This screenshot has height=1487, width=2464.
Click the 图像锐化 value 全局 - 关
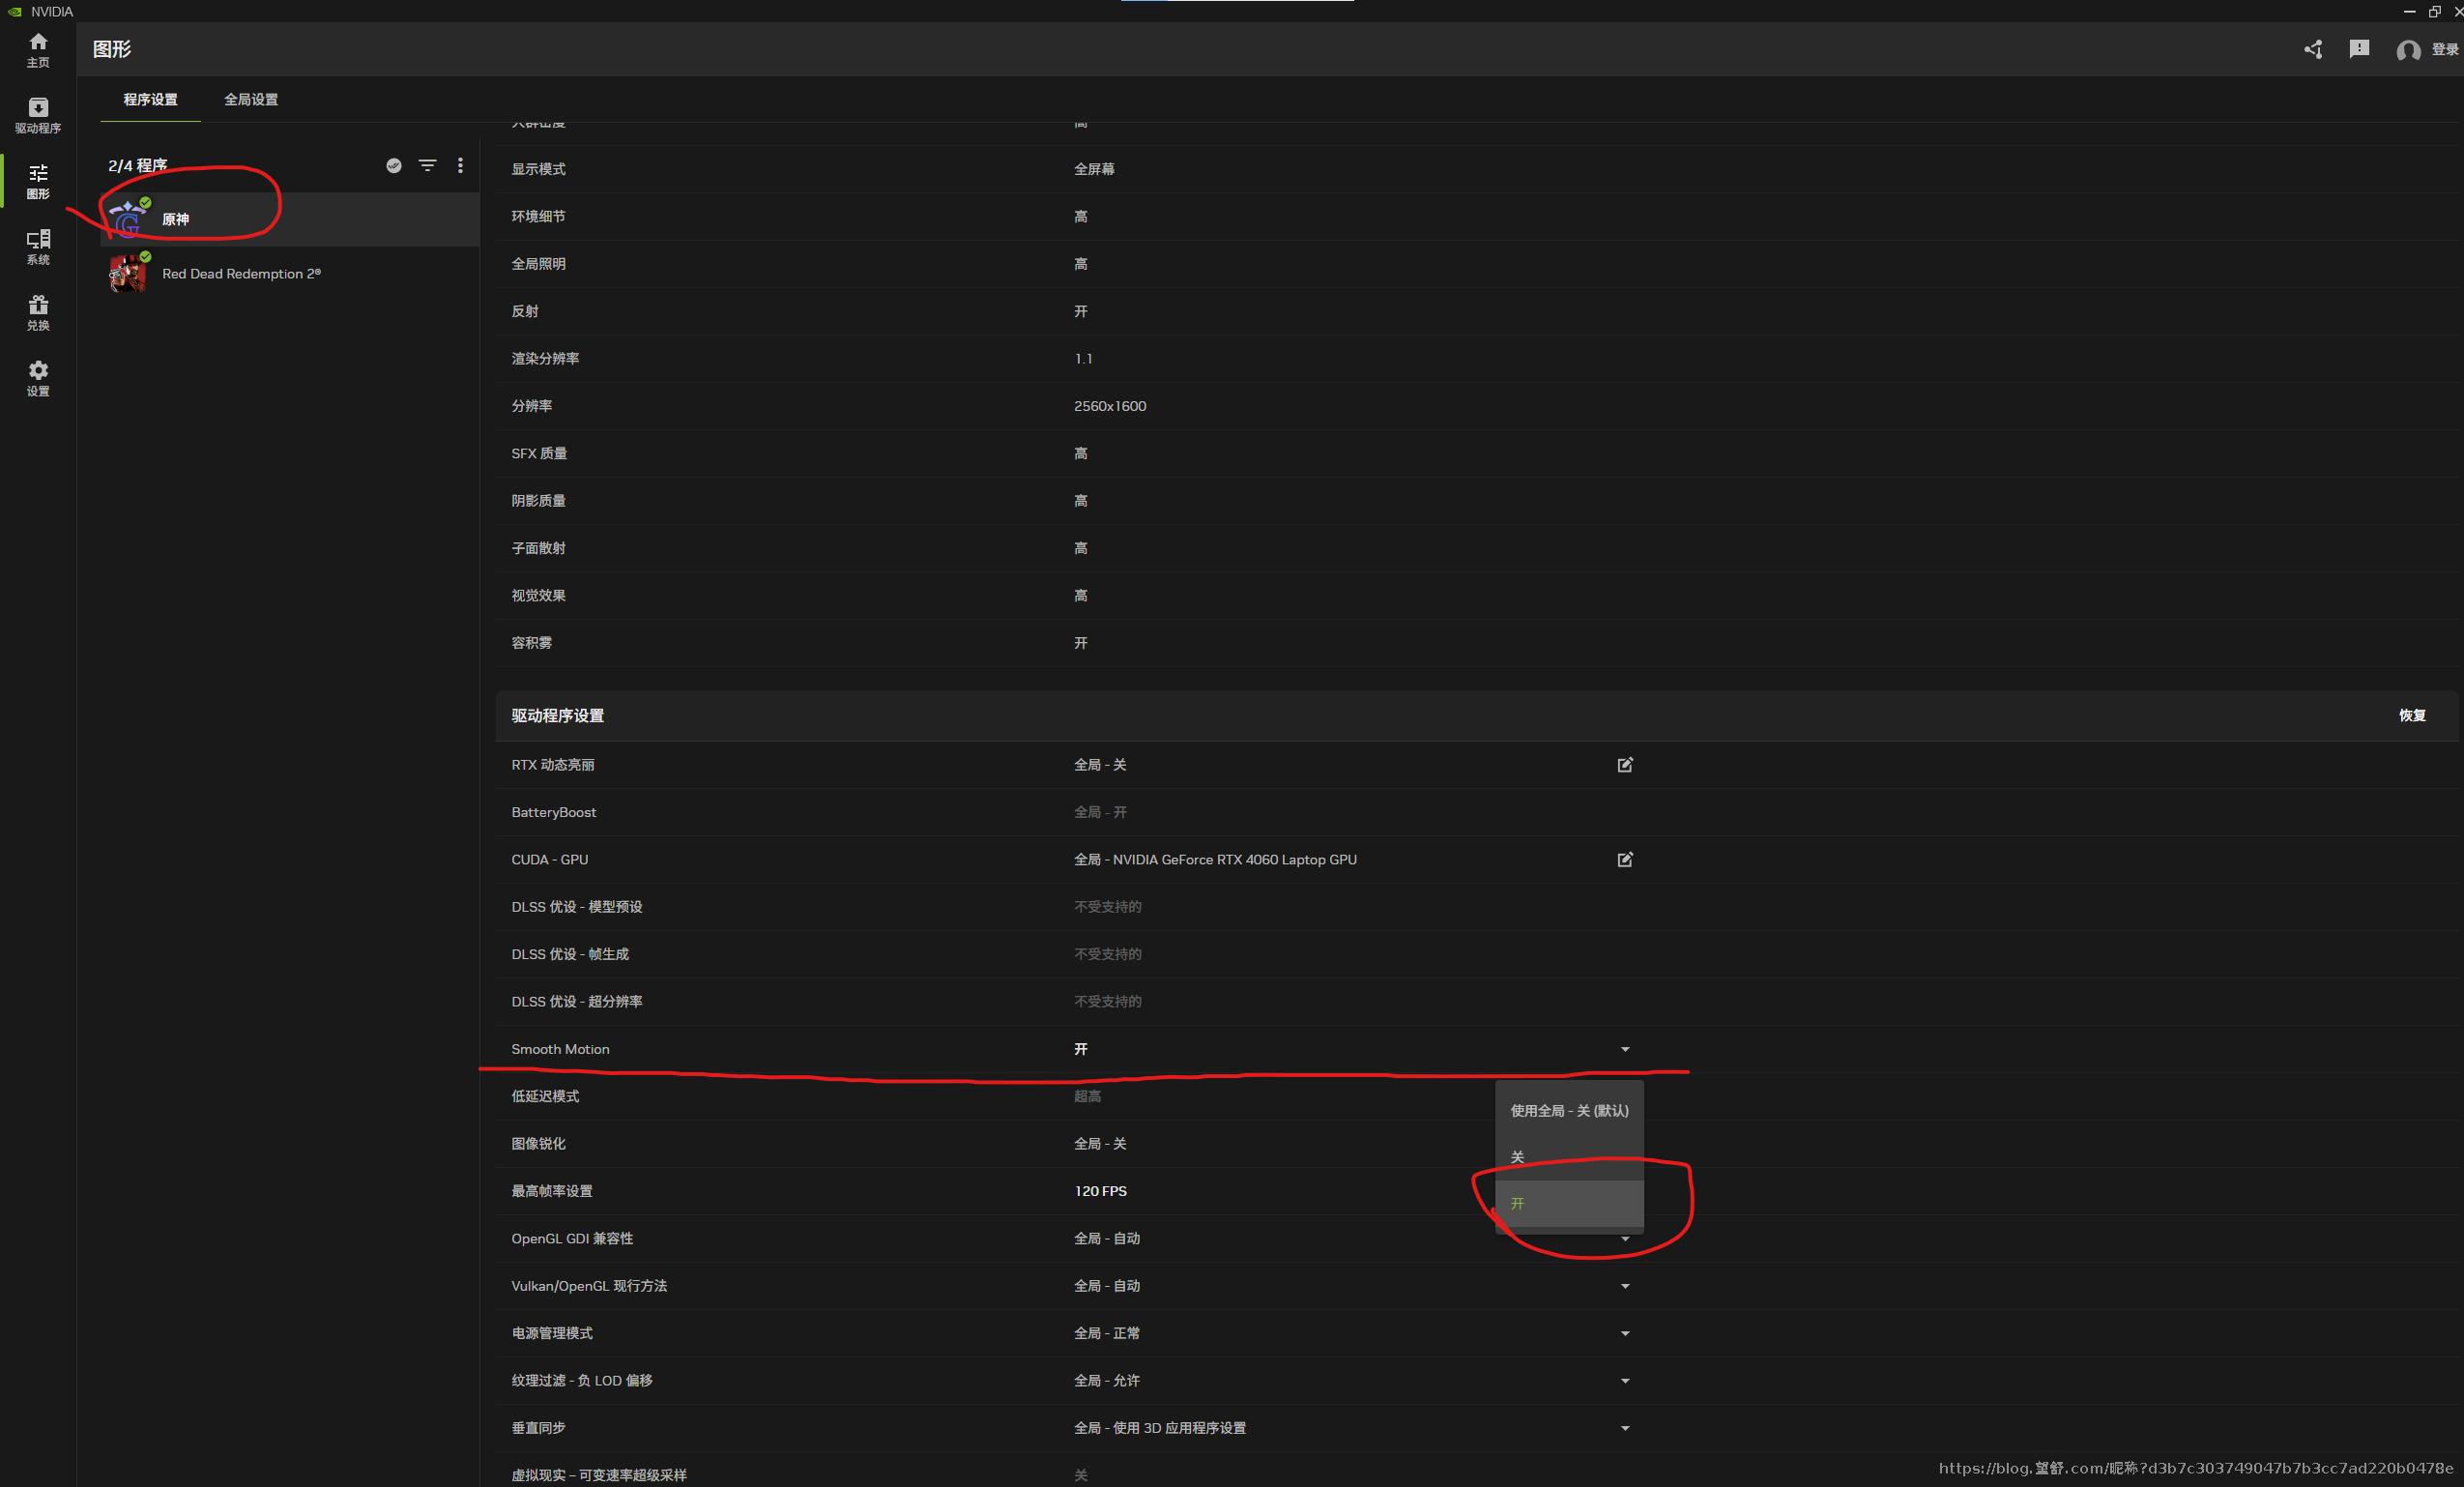point(1100,1144)
